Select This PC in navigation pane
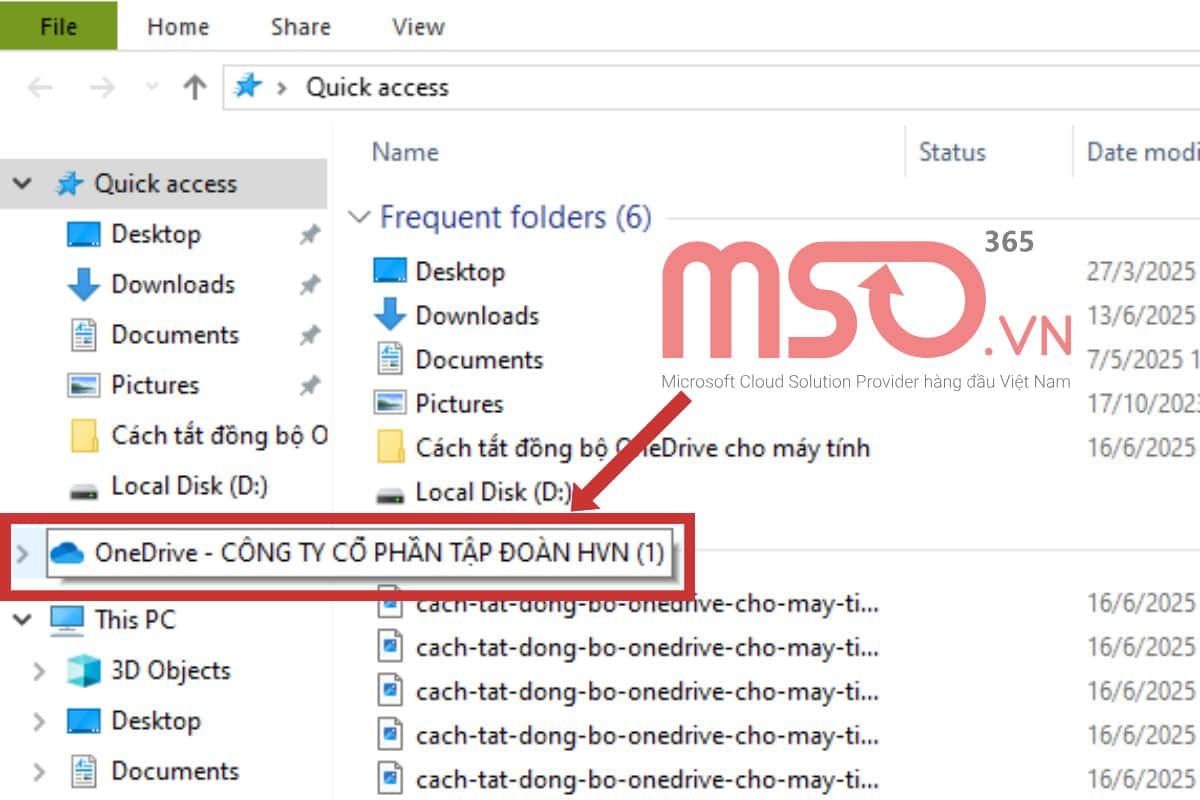The width and height of the screenshot is (1200, 800). [135, 620]
